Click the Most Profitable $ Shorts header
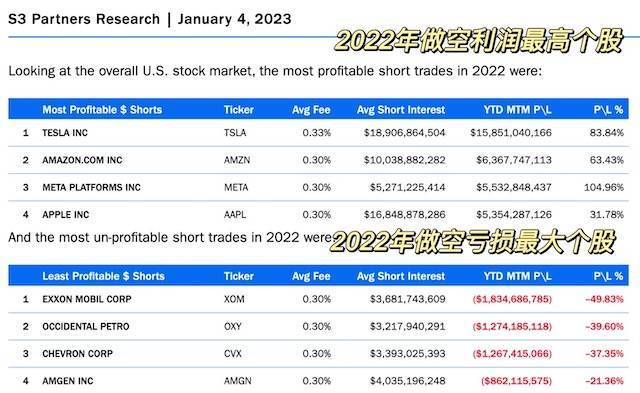The image size is (640, 393). pos(102,110)
